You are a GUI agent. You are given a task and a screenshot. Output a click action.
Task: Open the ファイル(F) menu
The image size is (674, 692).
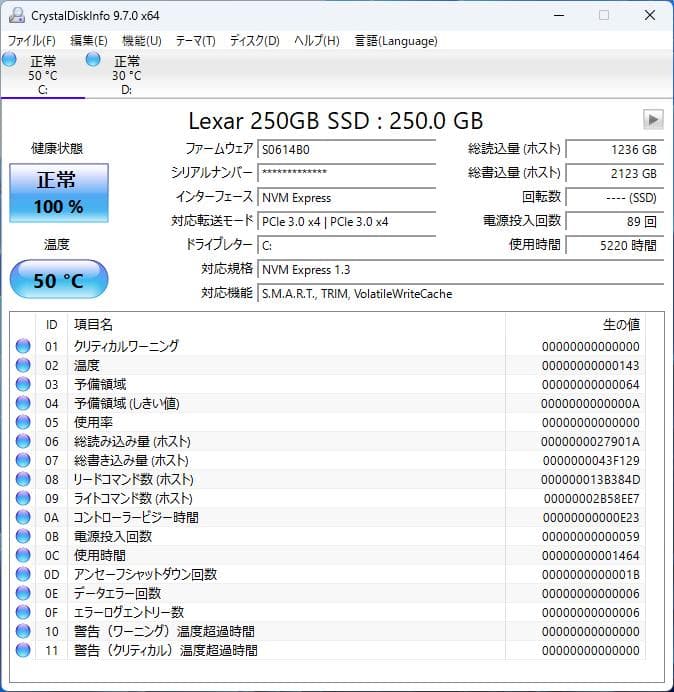pos(32,41)
